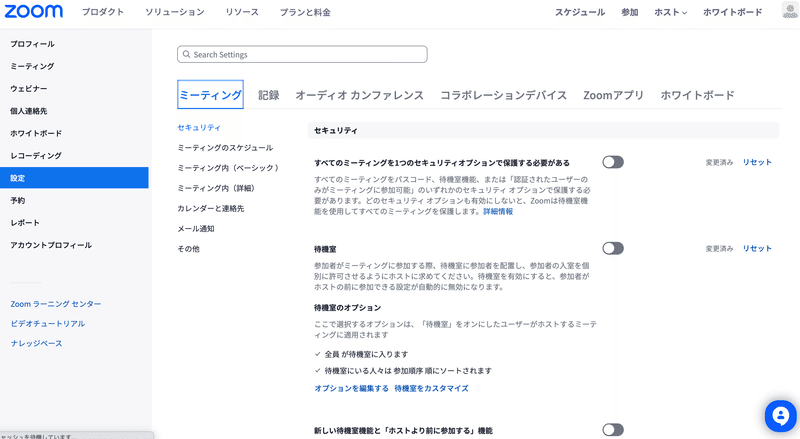
Task: Jump to カレンダーと連絡先 section
Action: click(x=211, y=208)
